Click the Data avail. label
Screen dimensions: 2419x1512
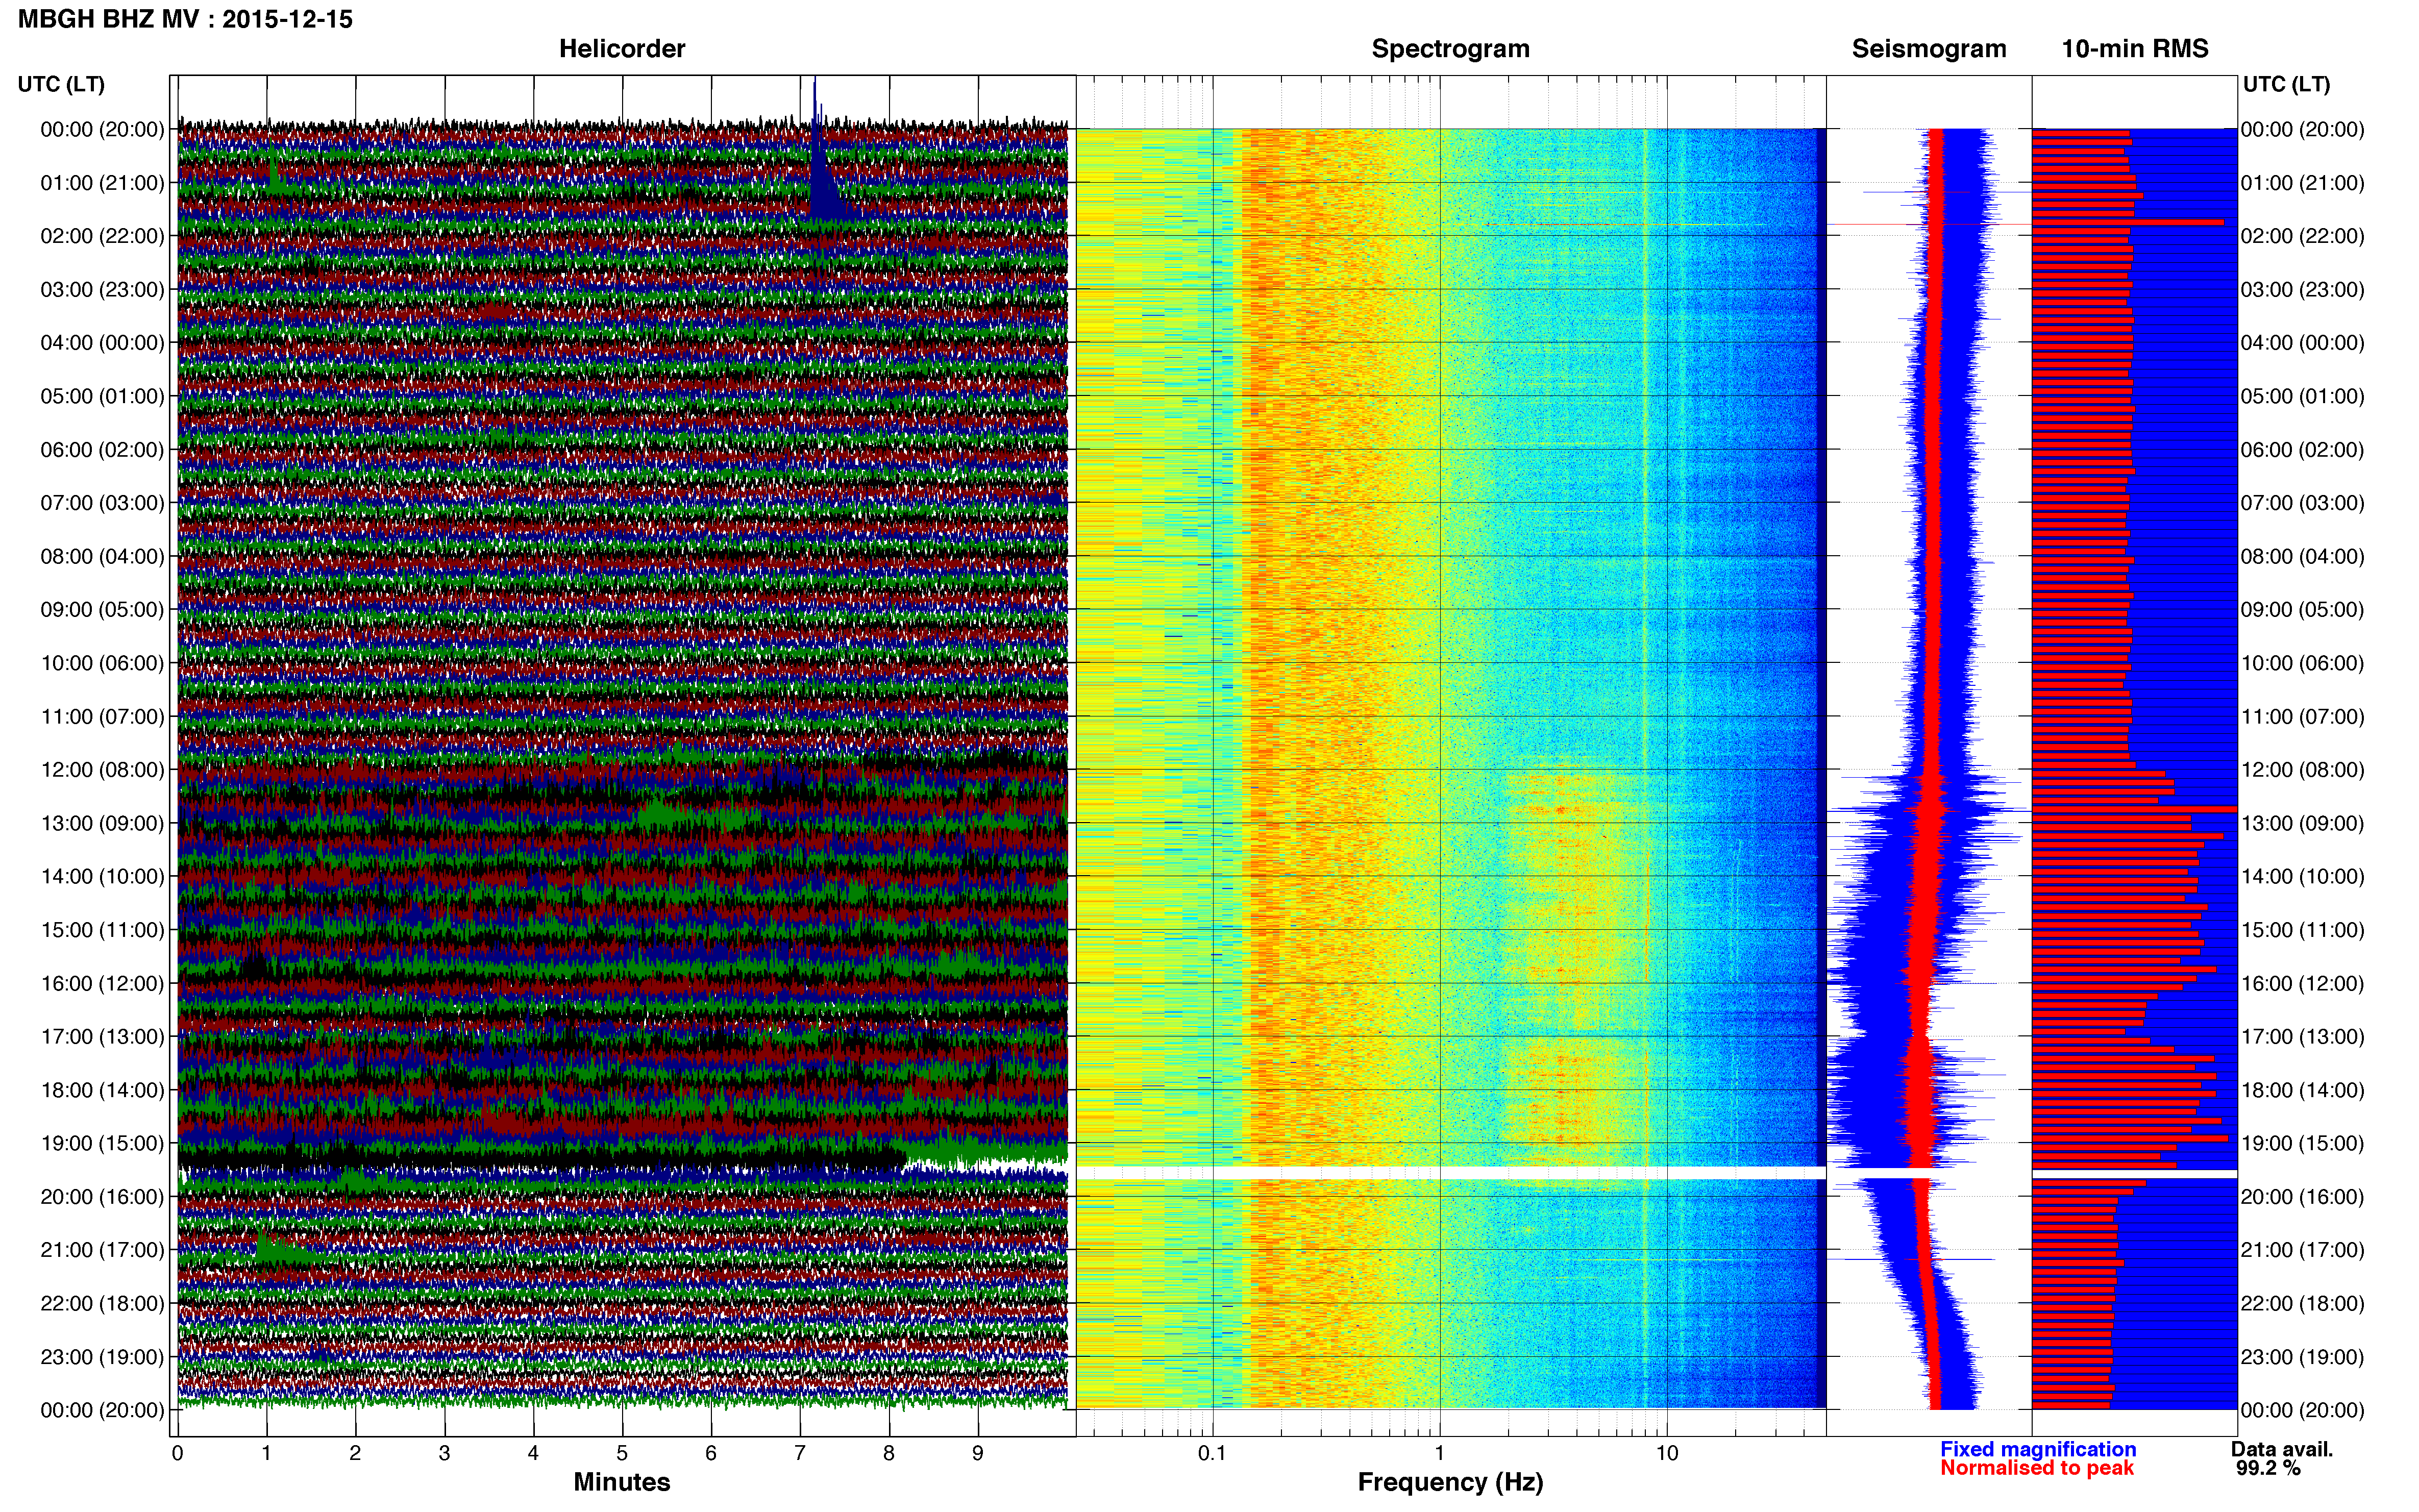coord(2282,1449)
